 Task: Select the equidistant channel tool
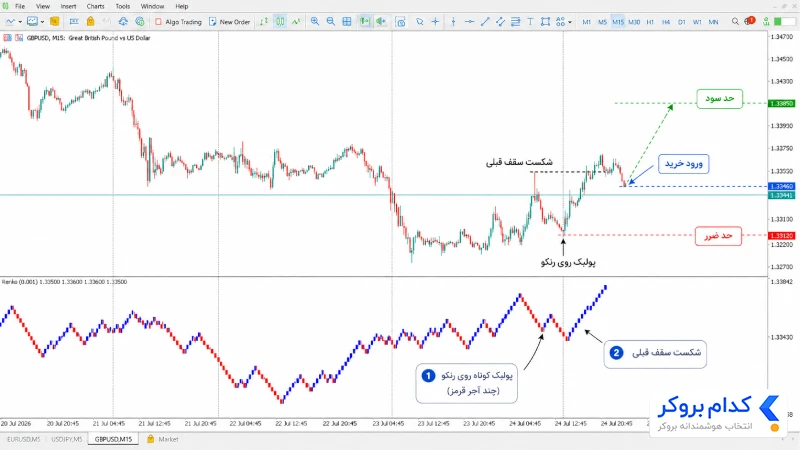click(501, 21)
